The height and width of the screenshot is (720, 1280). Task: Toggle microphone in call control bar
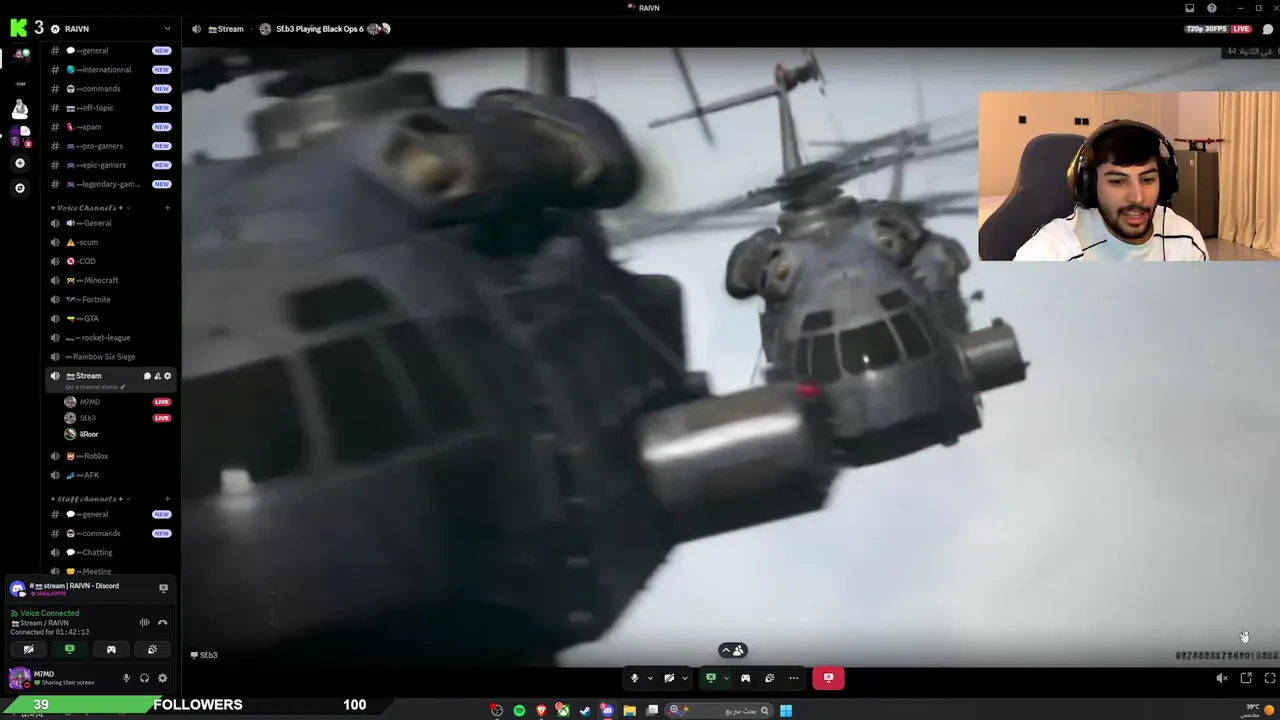tap(634, 678)
